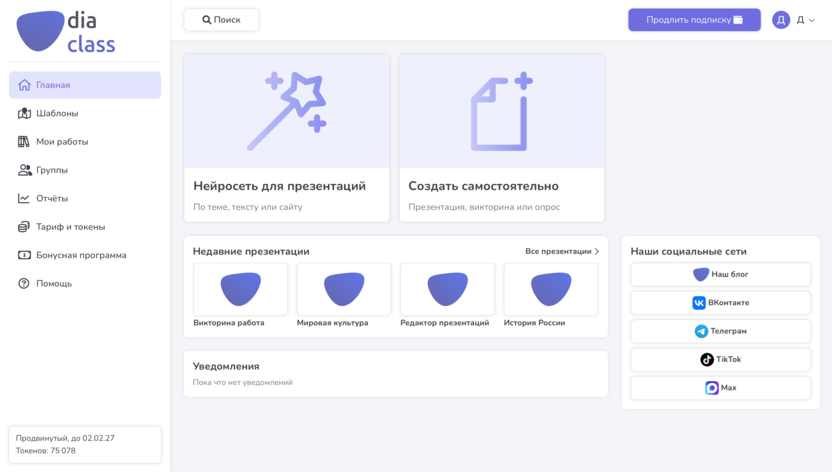
Task: Click the Презентация, викторина или опрос subtitle
Action: [484, 207]
